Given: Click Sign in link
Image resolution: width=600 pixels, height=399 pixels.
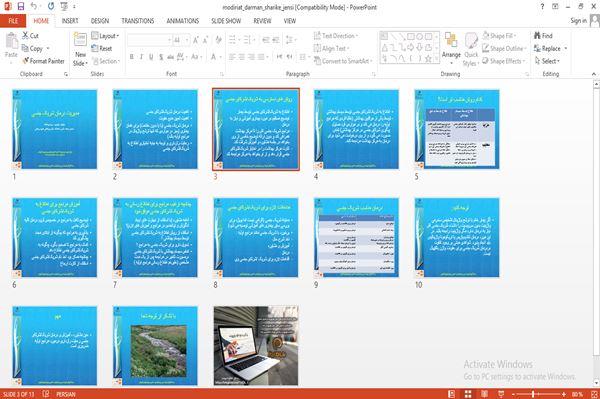Looking at the screenshot, I should [578, 21].
